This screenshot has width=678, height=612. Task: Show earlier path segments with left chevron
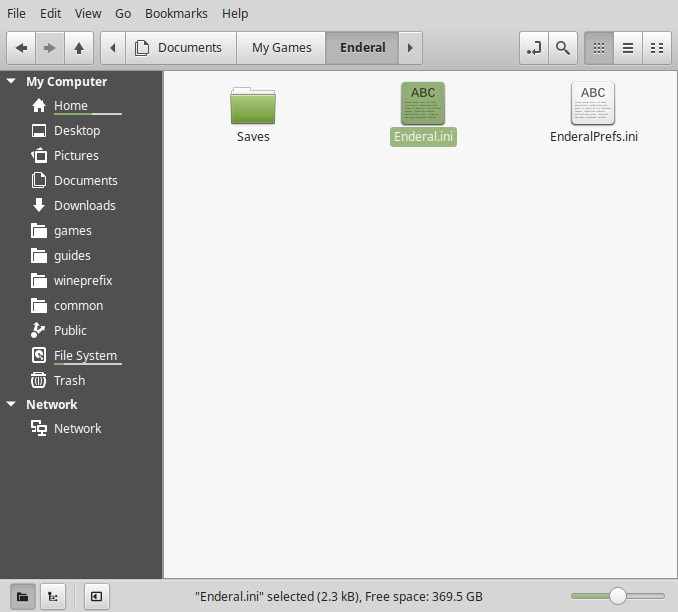113,48
